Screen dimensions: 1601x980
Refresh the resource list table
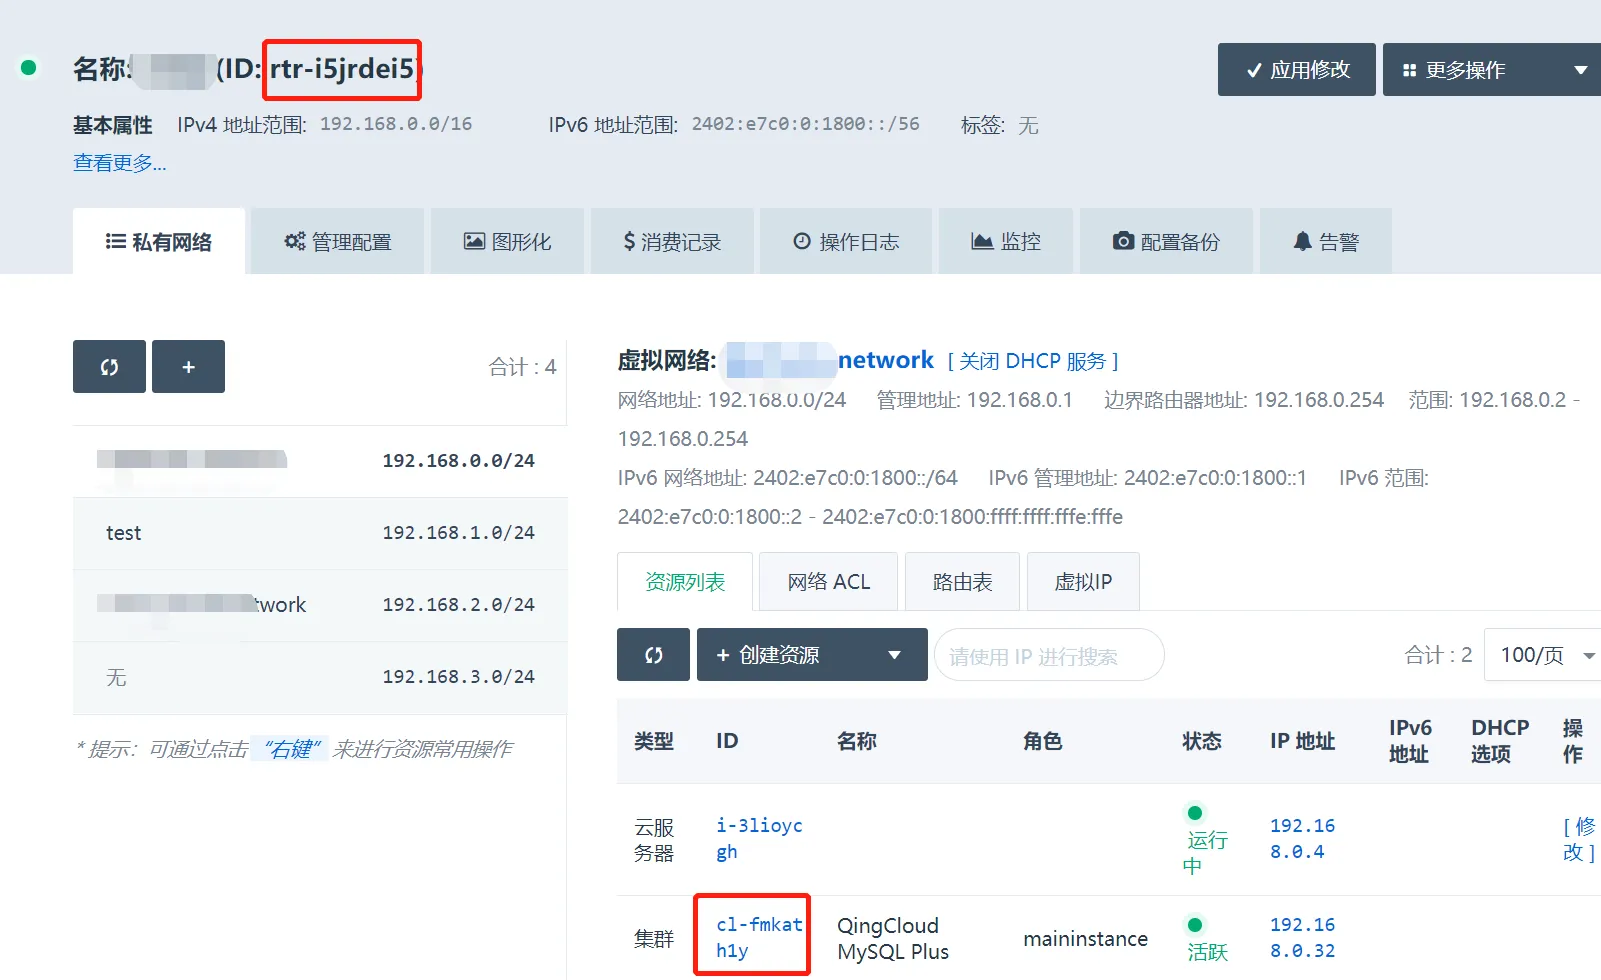[x=653, y=655]
